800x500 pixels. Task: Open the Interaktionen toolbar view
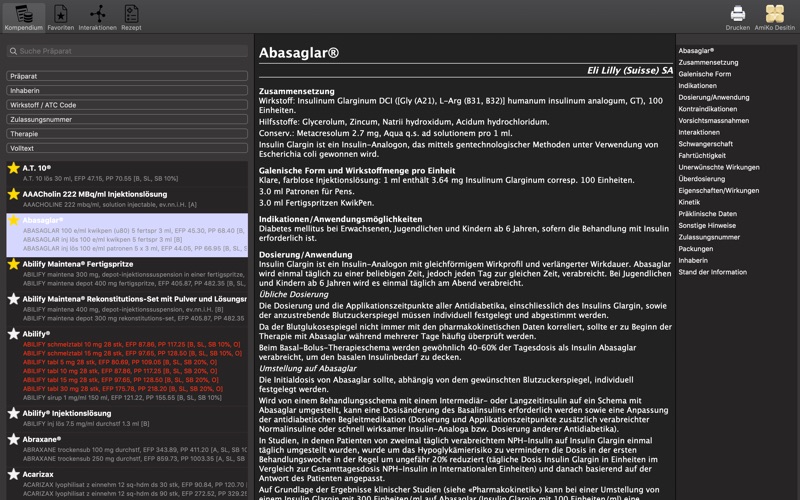point(97,17)
